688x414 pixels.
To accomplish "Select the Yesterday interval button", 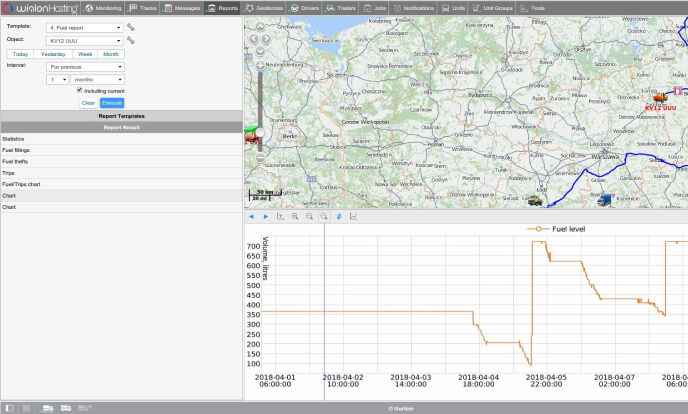I will click(53, 54).
